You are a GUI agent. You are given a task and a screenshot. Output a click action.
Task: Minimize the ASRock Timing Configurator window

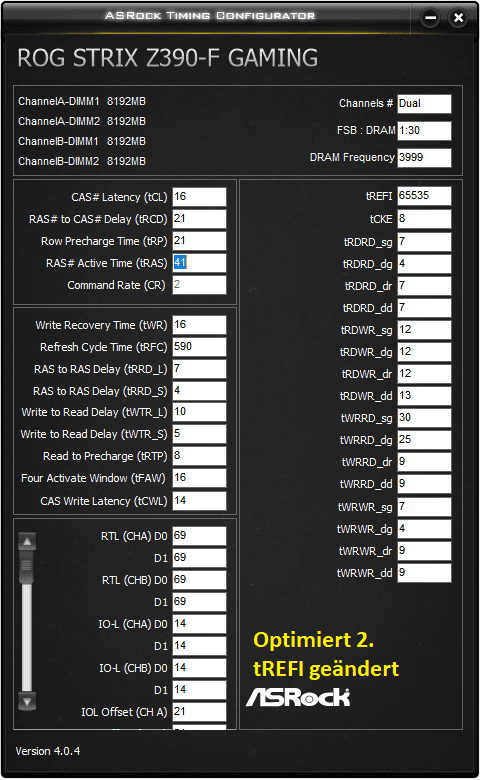coord(430,18)
